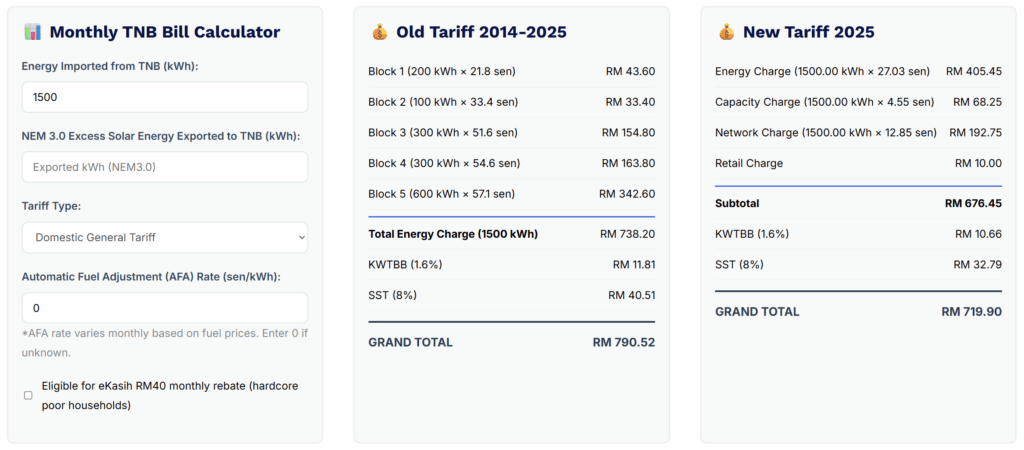Click the bar chart icon beside calculator title
1024x450 pixels.
31,32
